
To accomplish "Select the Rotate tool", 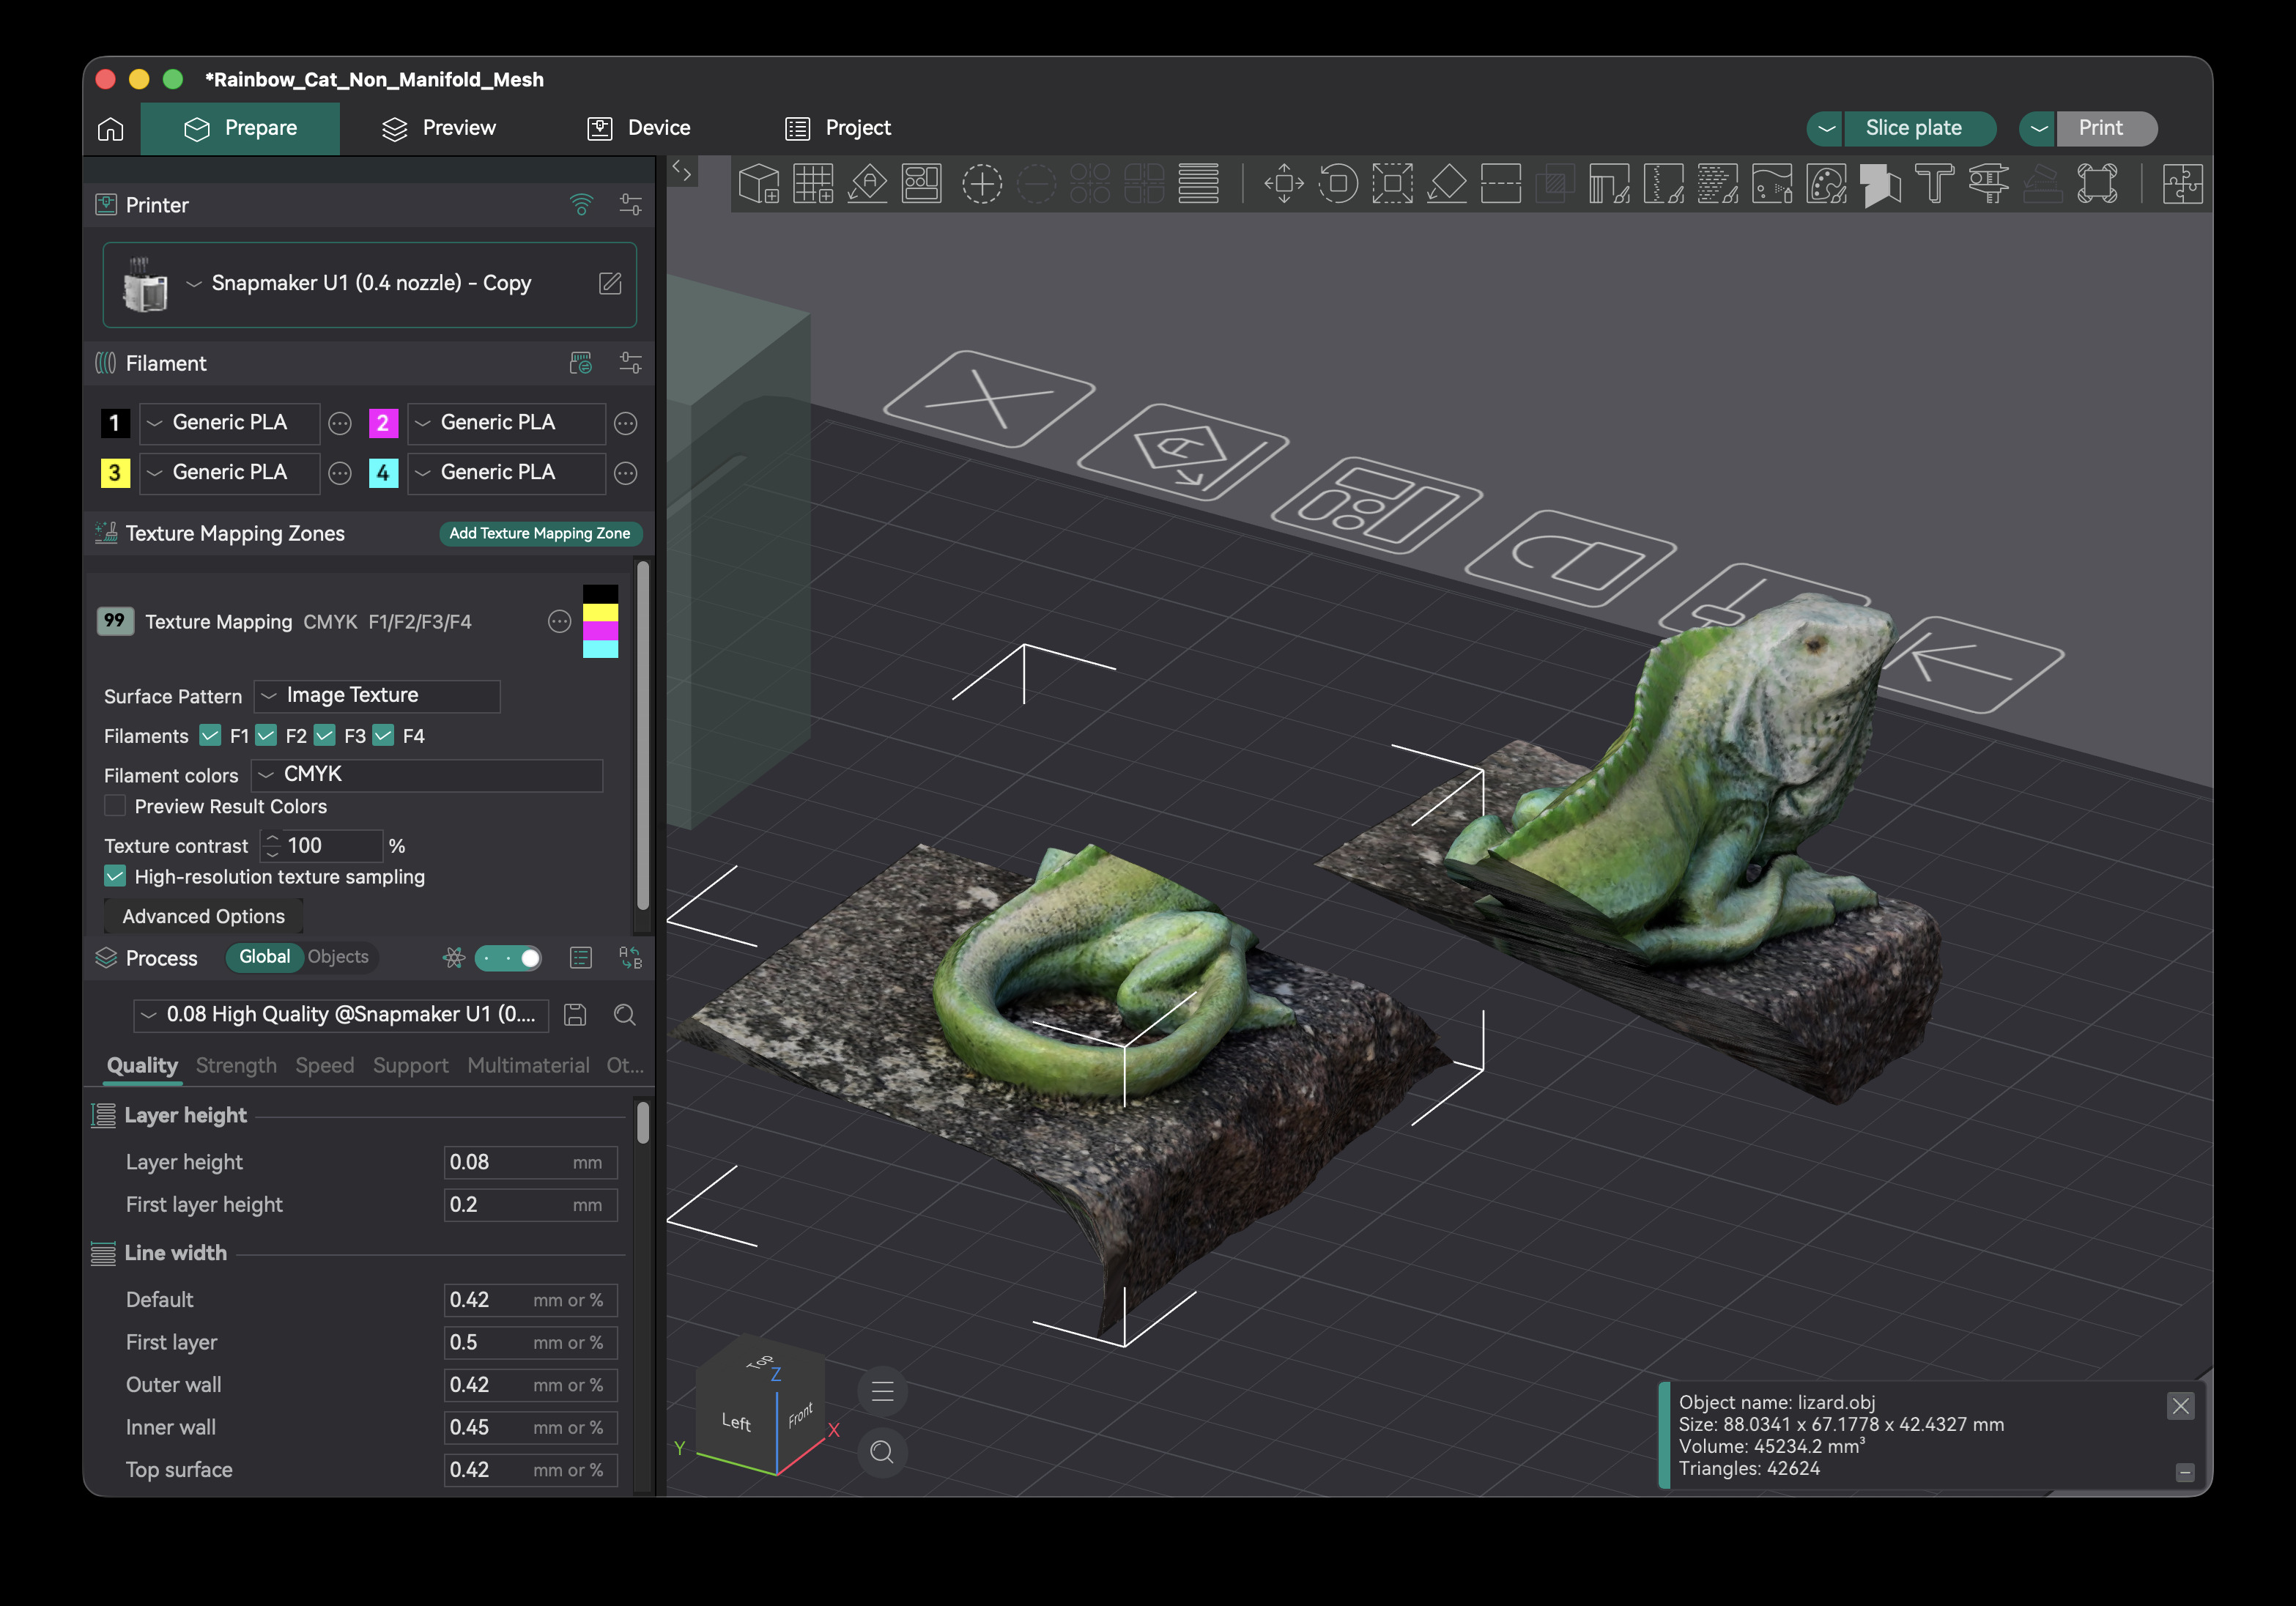I will coord(1338,184).
